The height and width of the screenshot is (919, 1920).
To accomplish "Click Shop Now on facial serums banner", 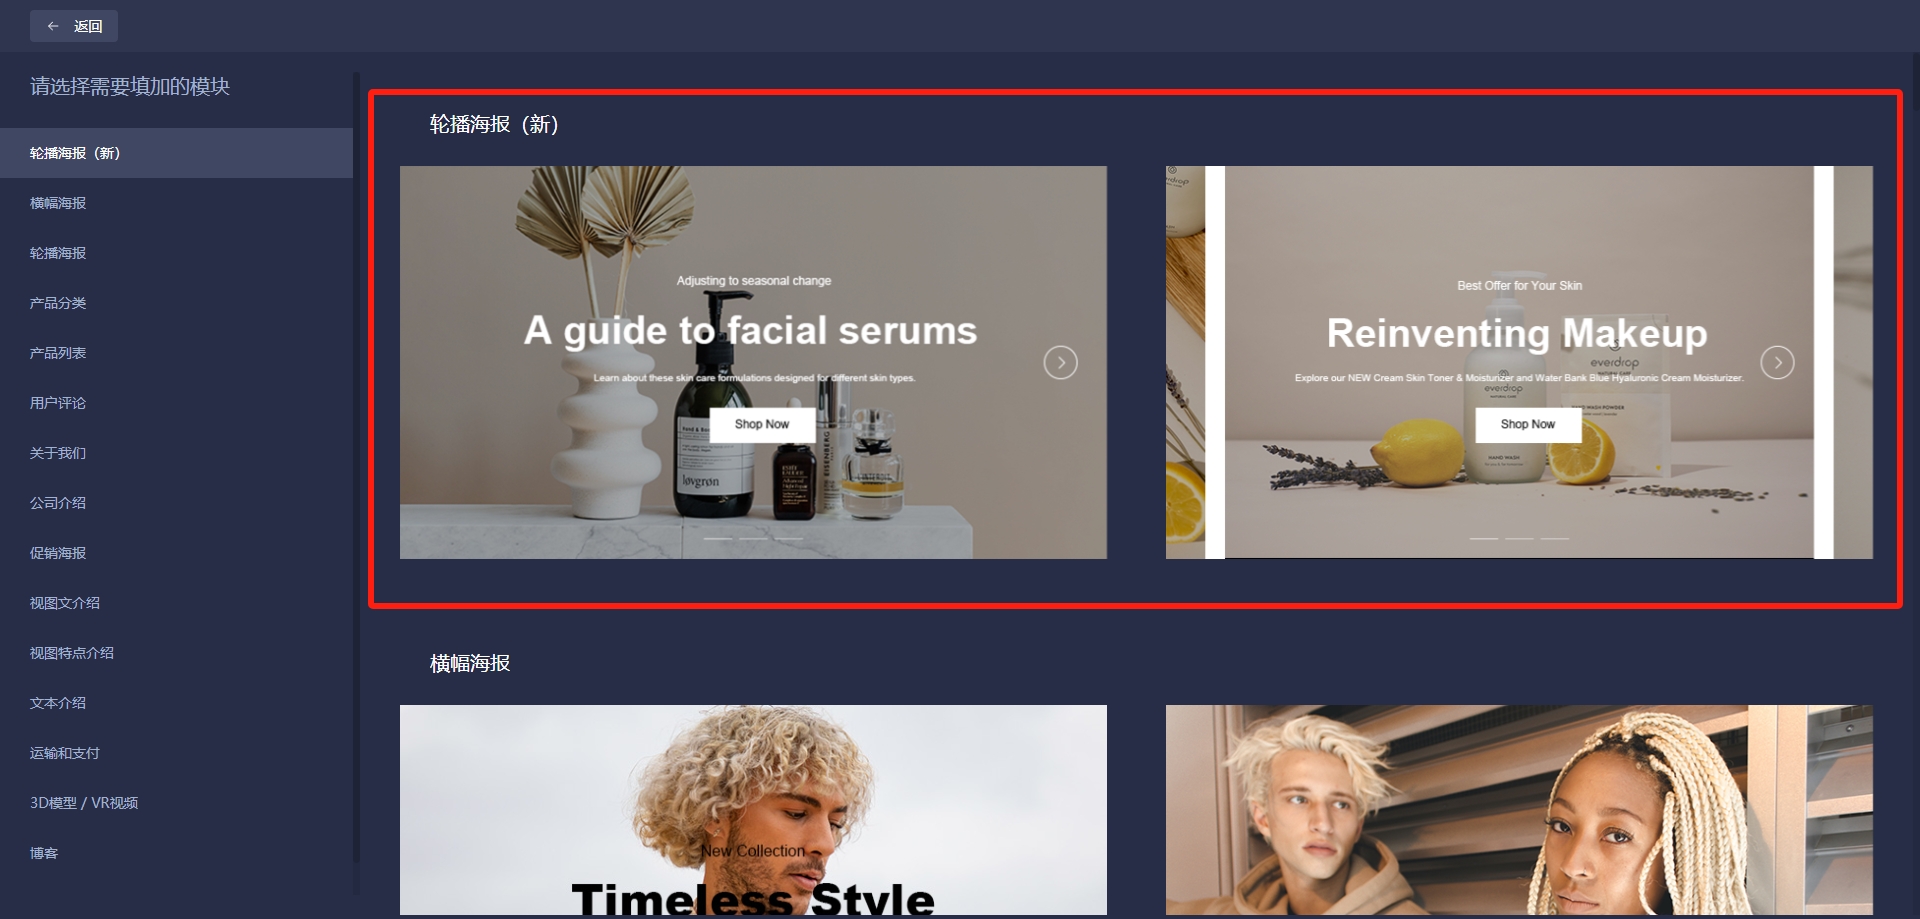I will click(762, 424).
